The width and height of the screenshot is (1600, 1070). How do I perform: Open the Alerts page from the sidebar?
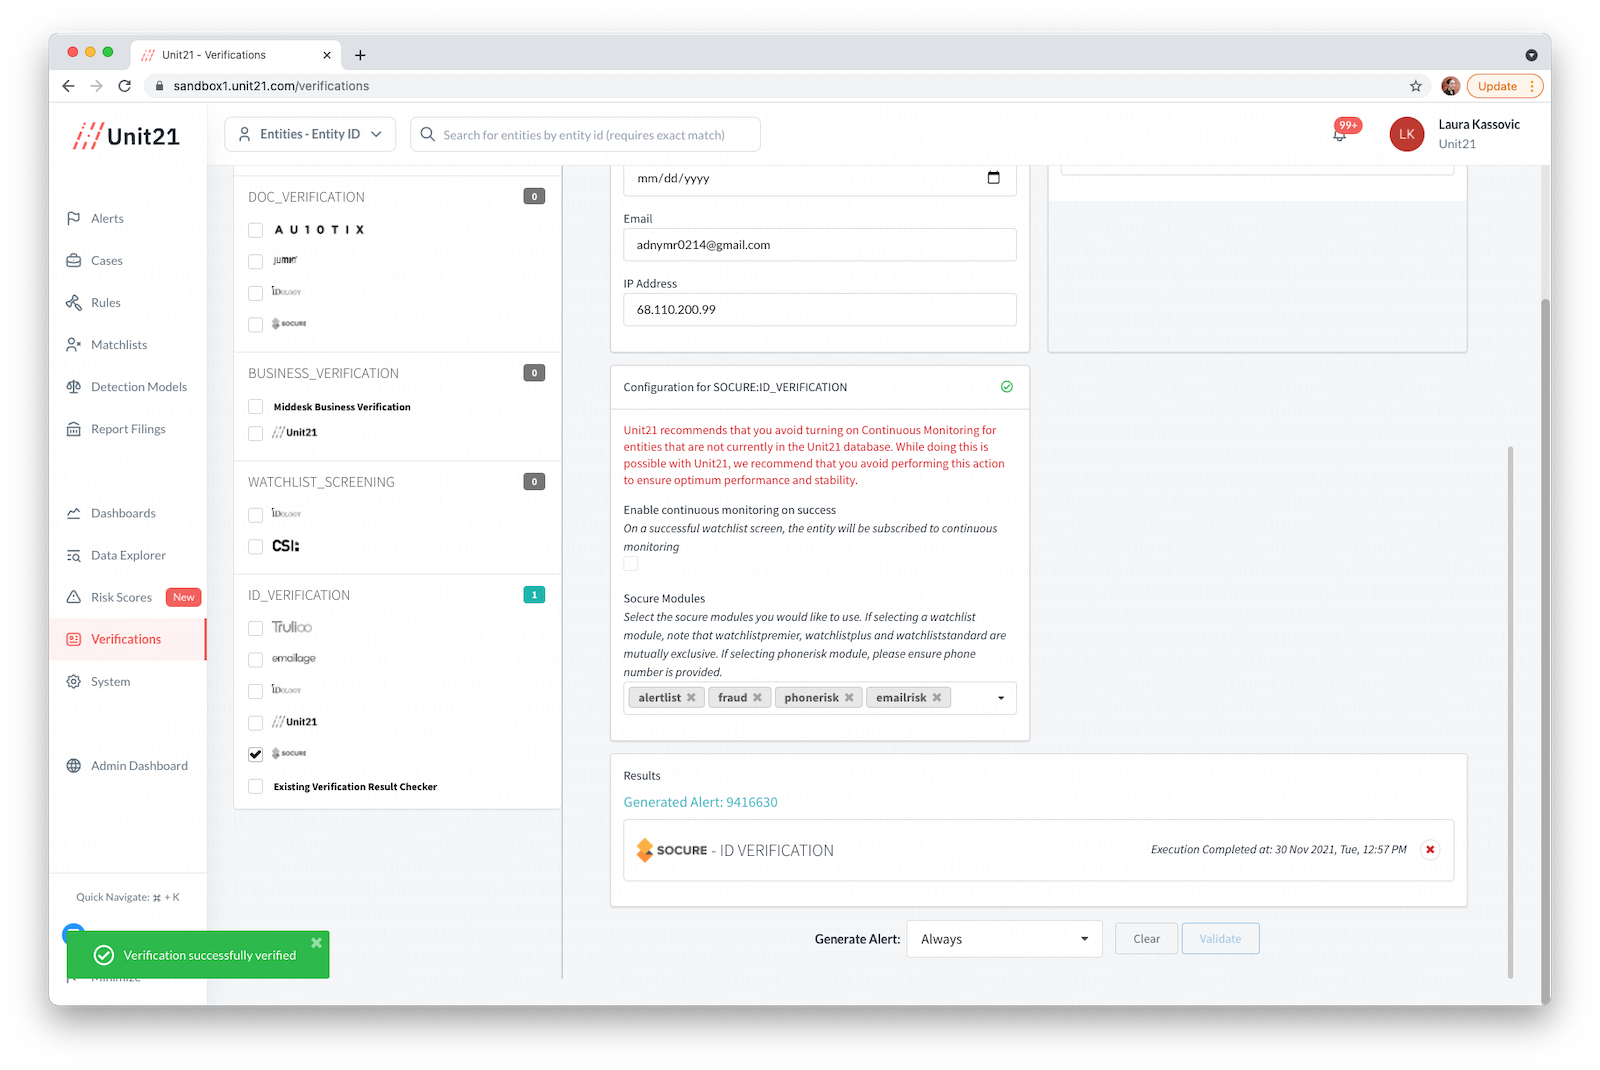(107, 218)
